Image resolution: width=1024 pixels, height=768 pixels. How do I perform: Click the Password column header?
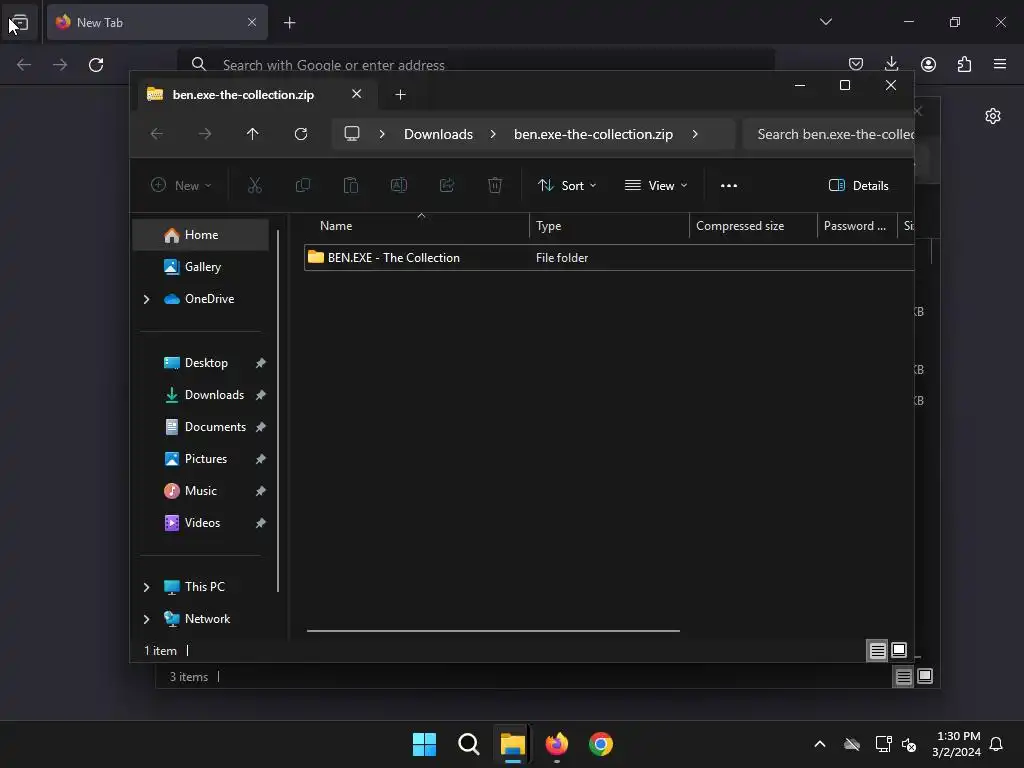click(857, 226)
